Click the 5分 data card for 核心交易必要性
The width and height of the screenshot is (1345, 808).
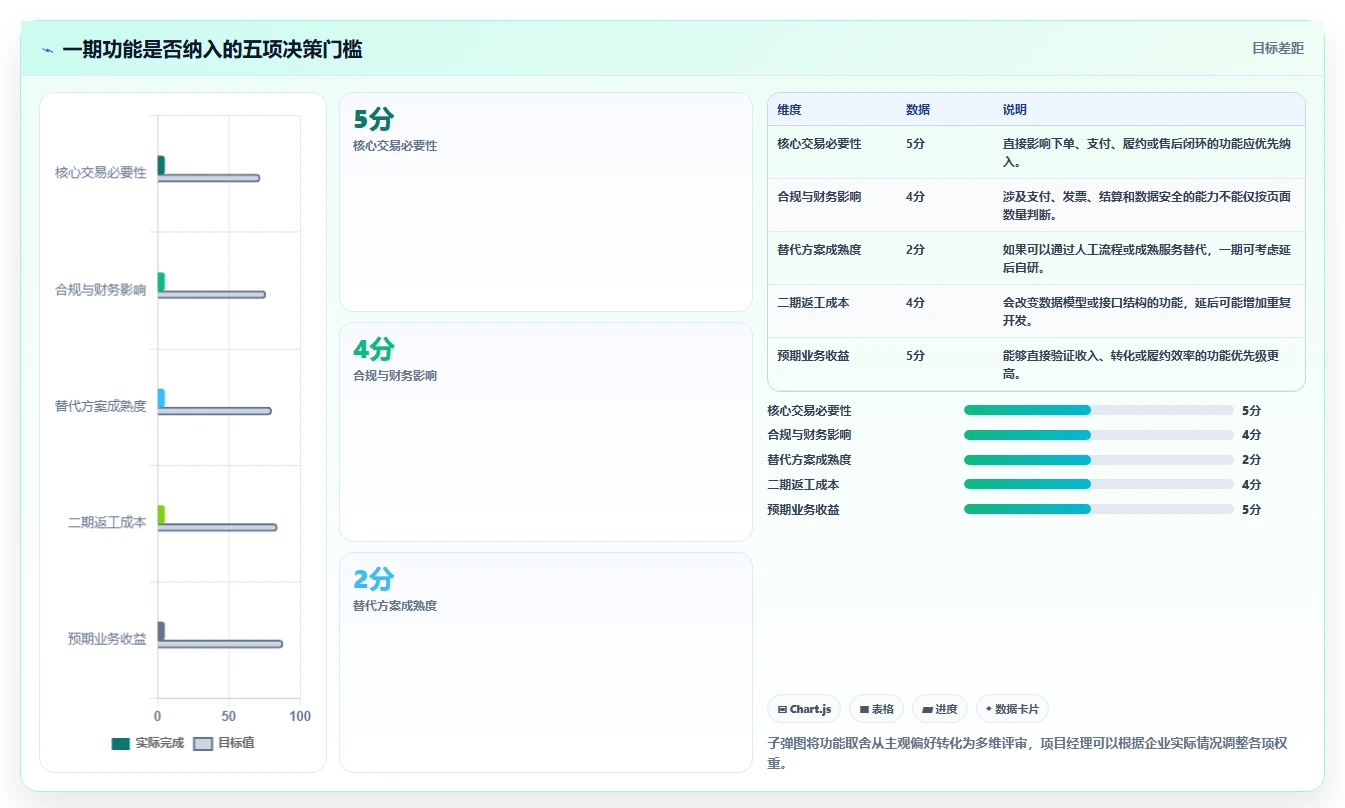[x=546, y=202]
